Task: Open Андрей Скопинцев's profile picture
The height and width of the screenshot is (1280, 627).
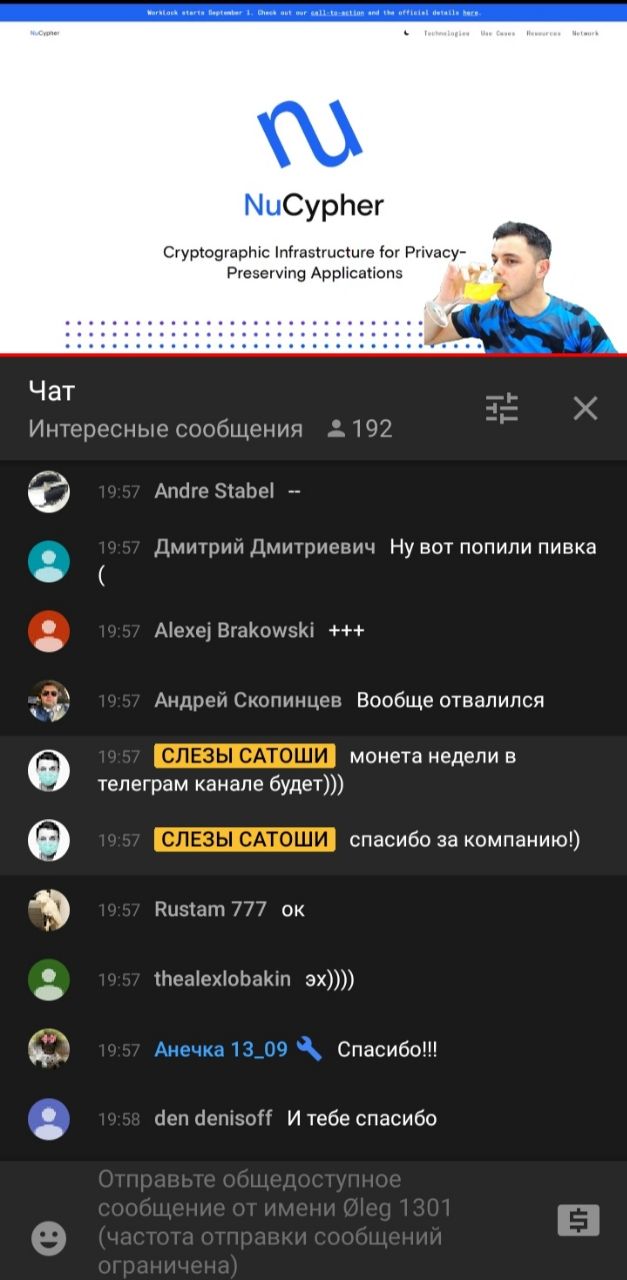Action: [x=49, y=701]
